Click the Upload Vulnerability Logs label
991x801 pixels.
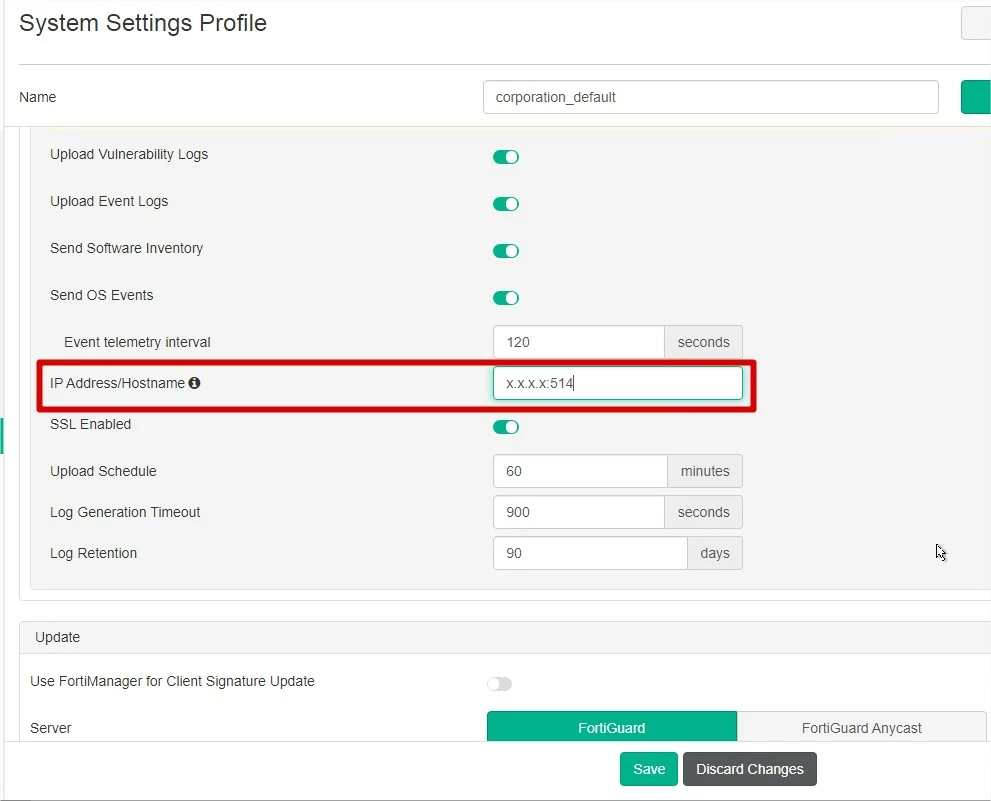tap(129, 154)
